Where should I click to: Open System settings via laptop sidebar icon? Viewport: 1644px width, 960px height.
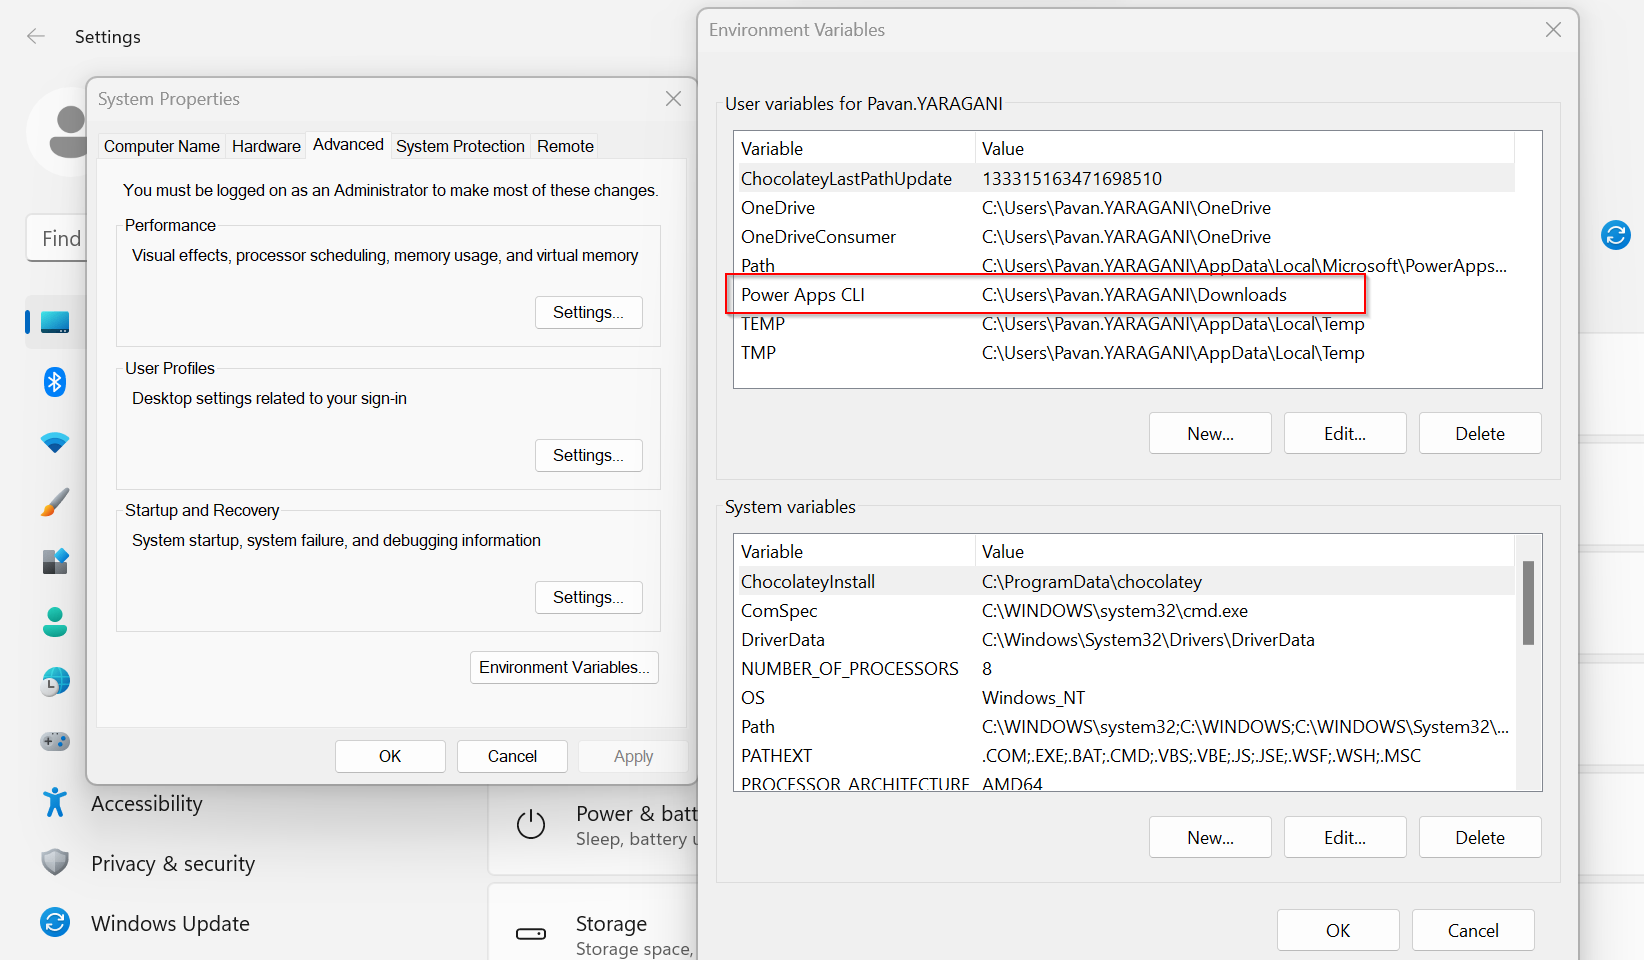click(55, 322)
